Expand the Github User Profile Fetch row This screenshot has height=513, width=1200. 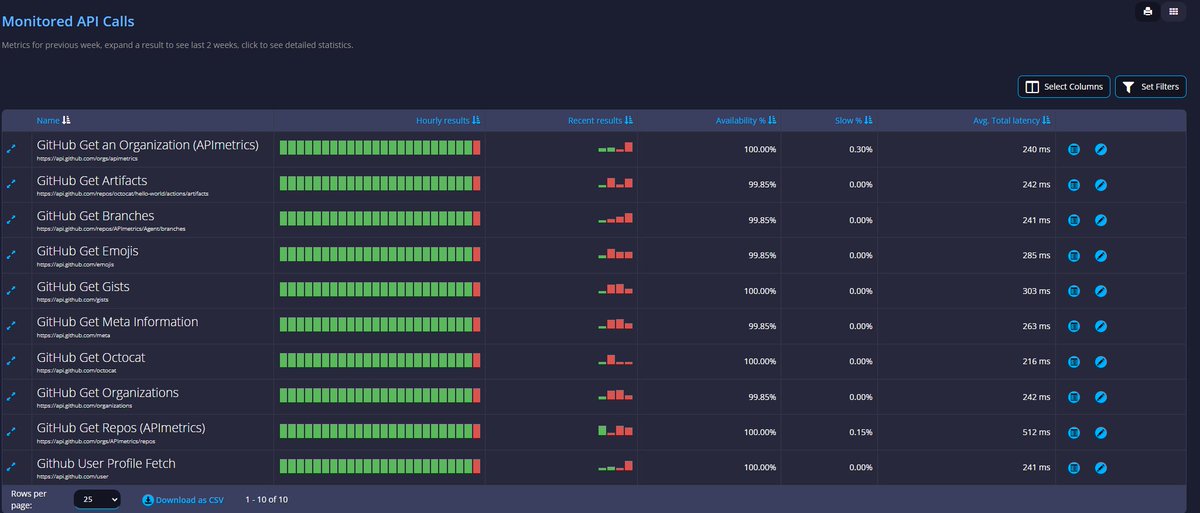click(x=12, y=467)
